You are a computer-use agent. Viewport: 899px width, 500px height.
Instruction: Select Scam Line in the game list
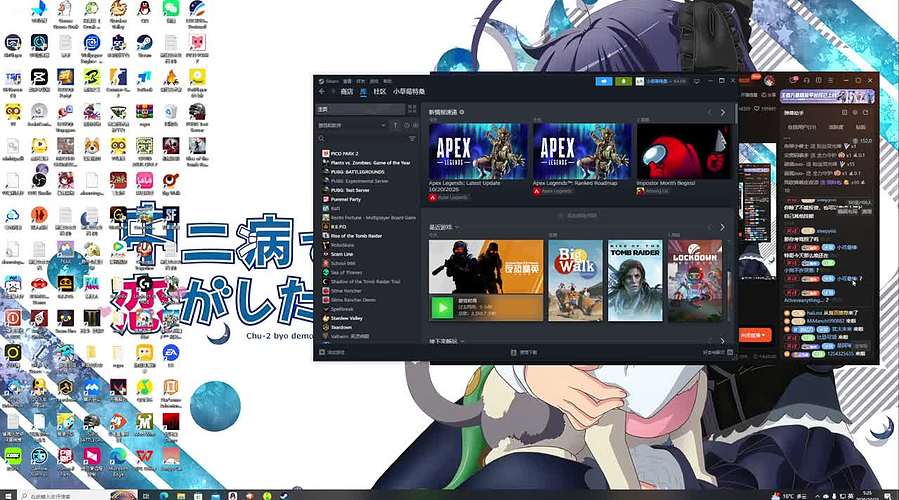(338, 255)
